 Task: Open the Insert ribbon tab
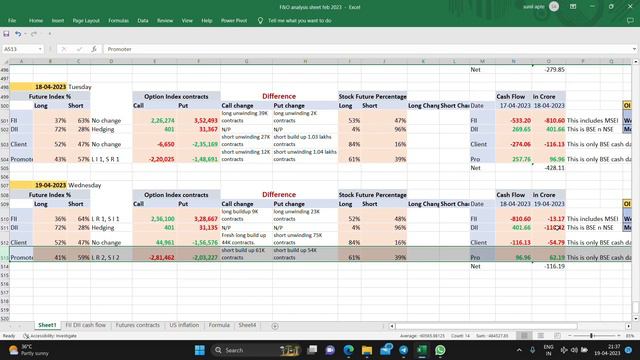pyautogui.click(x=58, y=20)
